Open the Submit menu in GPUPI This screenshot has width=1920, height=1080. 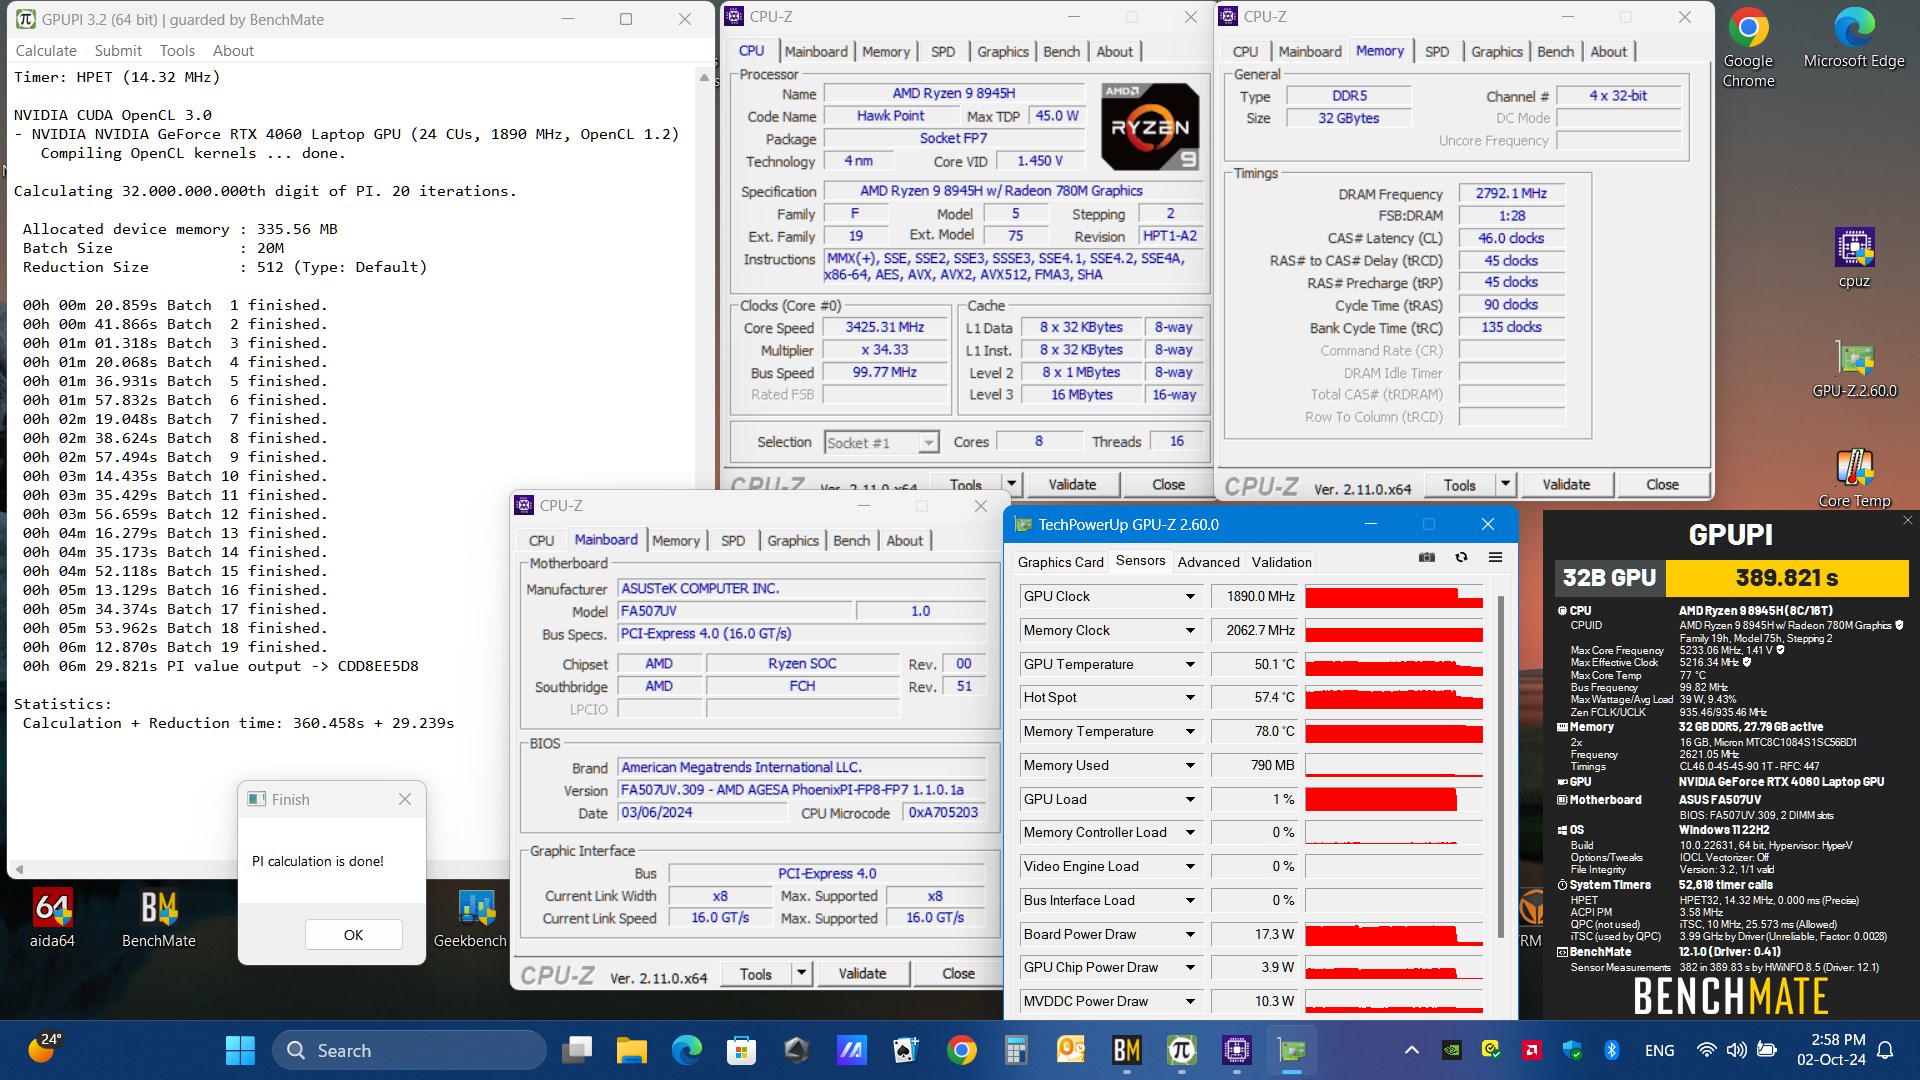(x=118, y=51)
